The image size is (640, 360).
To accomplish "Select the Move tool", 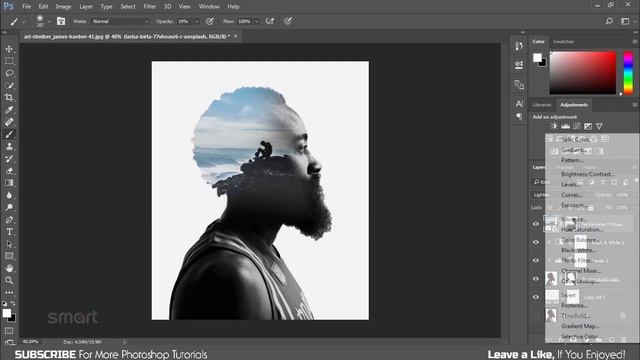I will click(x=9, y=49).
